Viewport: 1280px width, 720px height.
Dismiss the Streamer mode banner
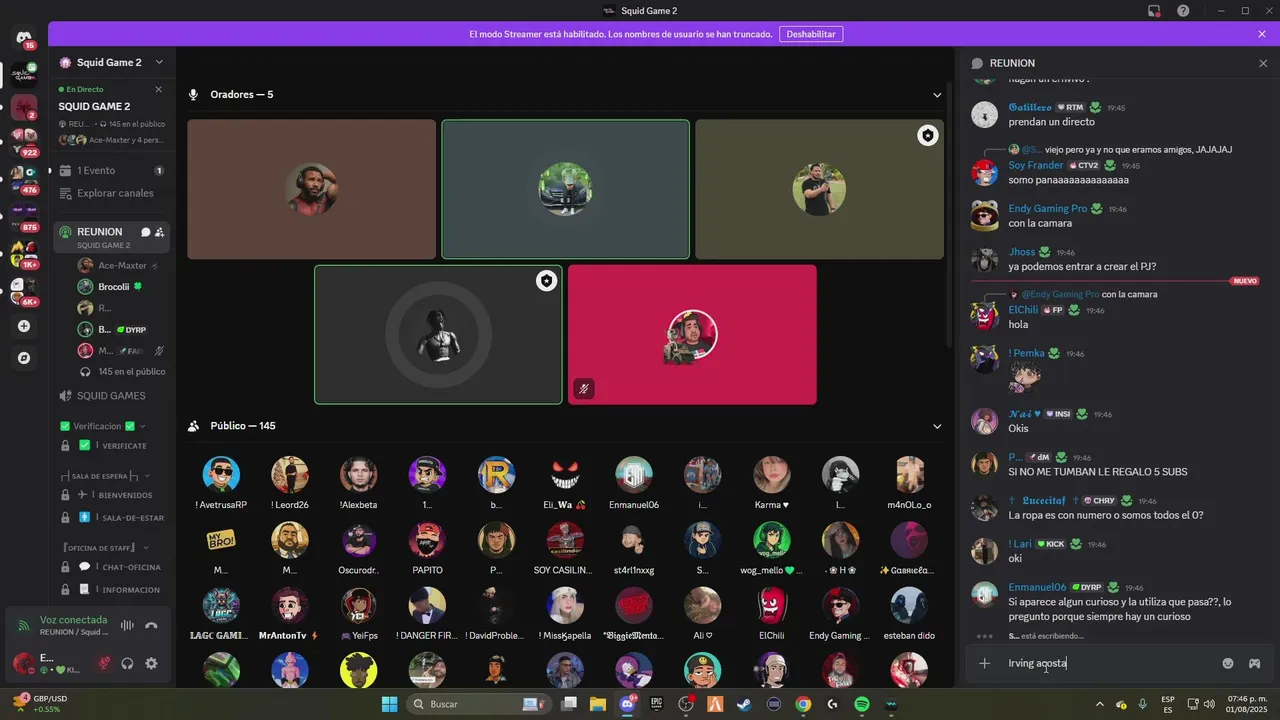(1262, 34)
